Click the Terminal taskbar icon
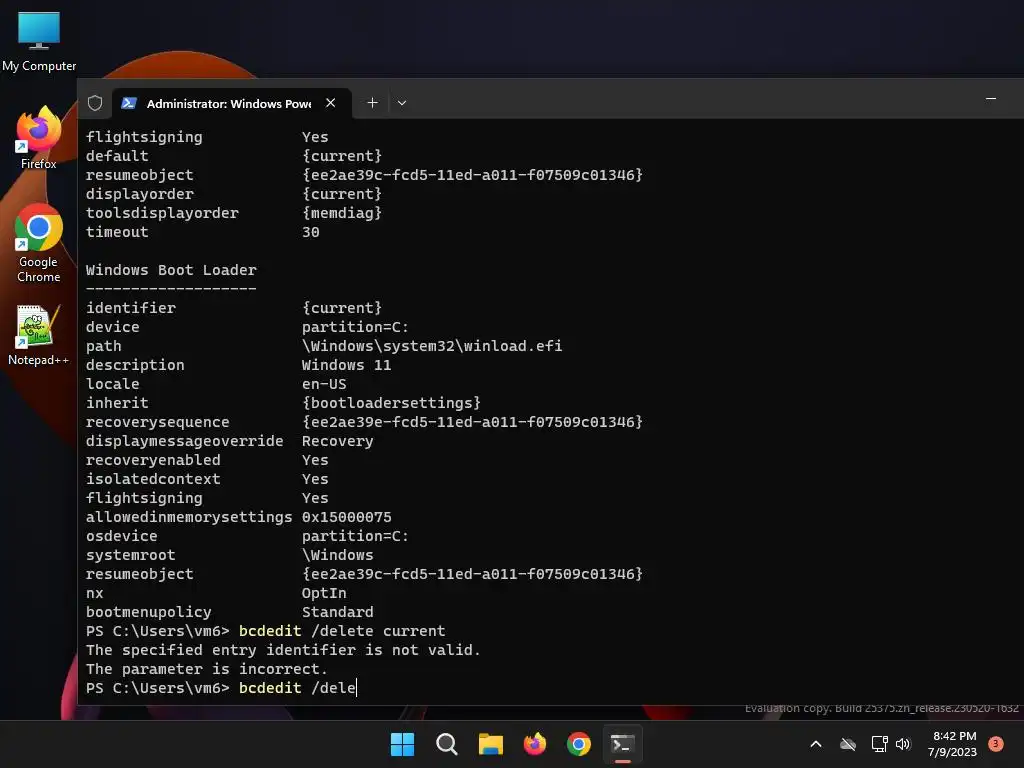This screenshot has height=768, width=1024. (x=622, y=744)
